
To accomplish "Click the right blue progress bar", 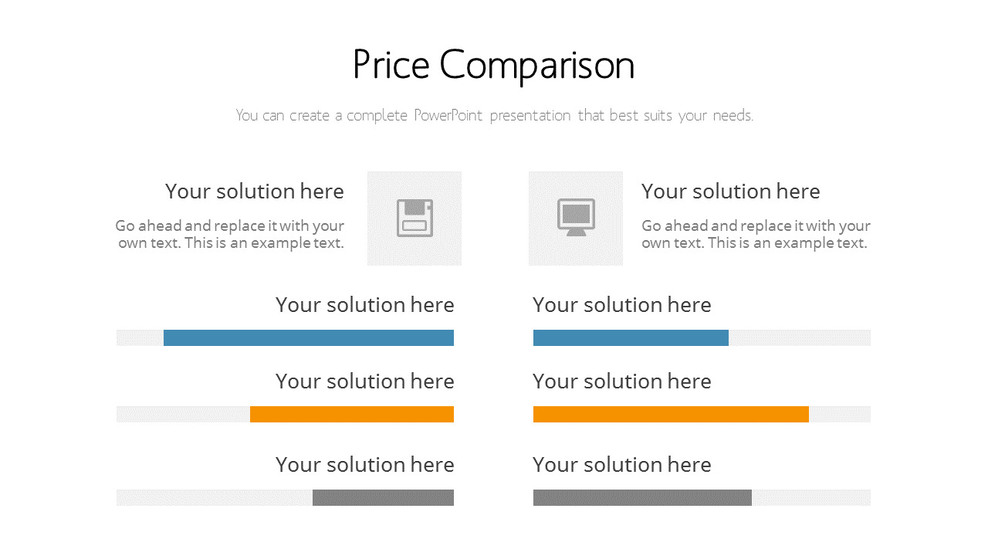I will 631,338.
